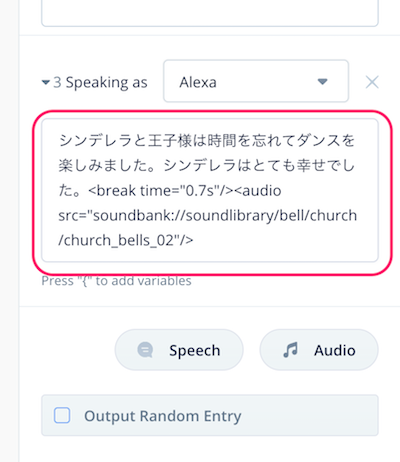Remove speech entry 3 with the X icon

(x=372, y=82)
